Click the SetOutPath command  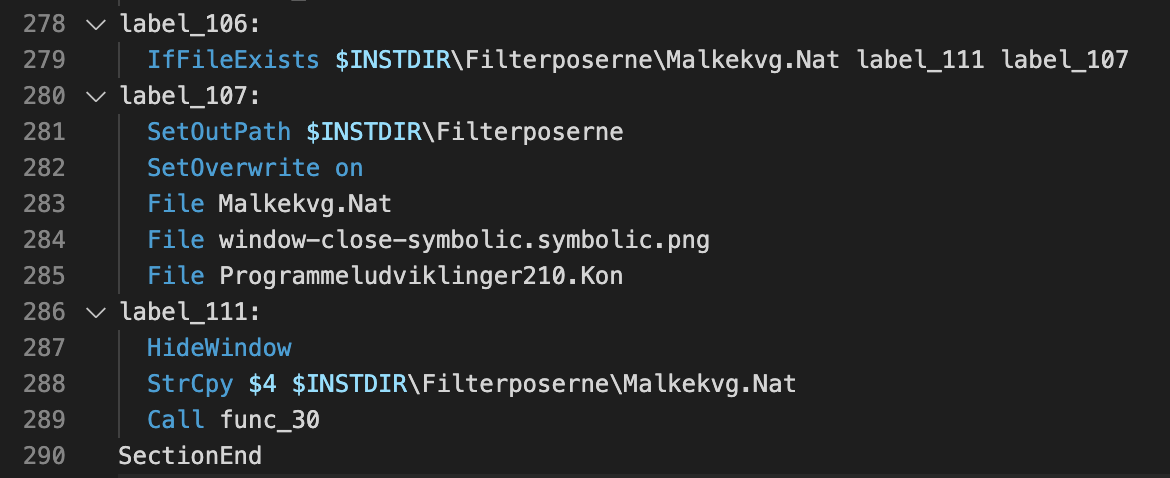[219, 132]
